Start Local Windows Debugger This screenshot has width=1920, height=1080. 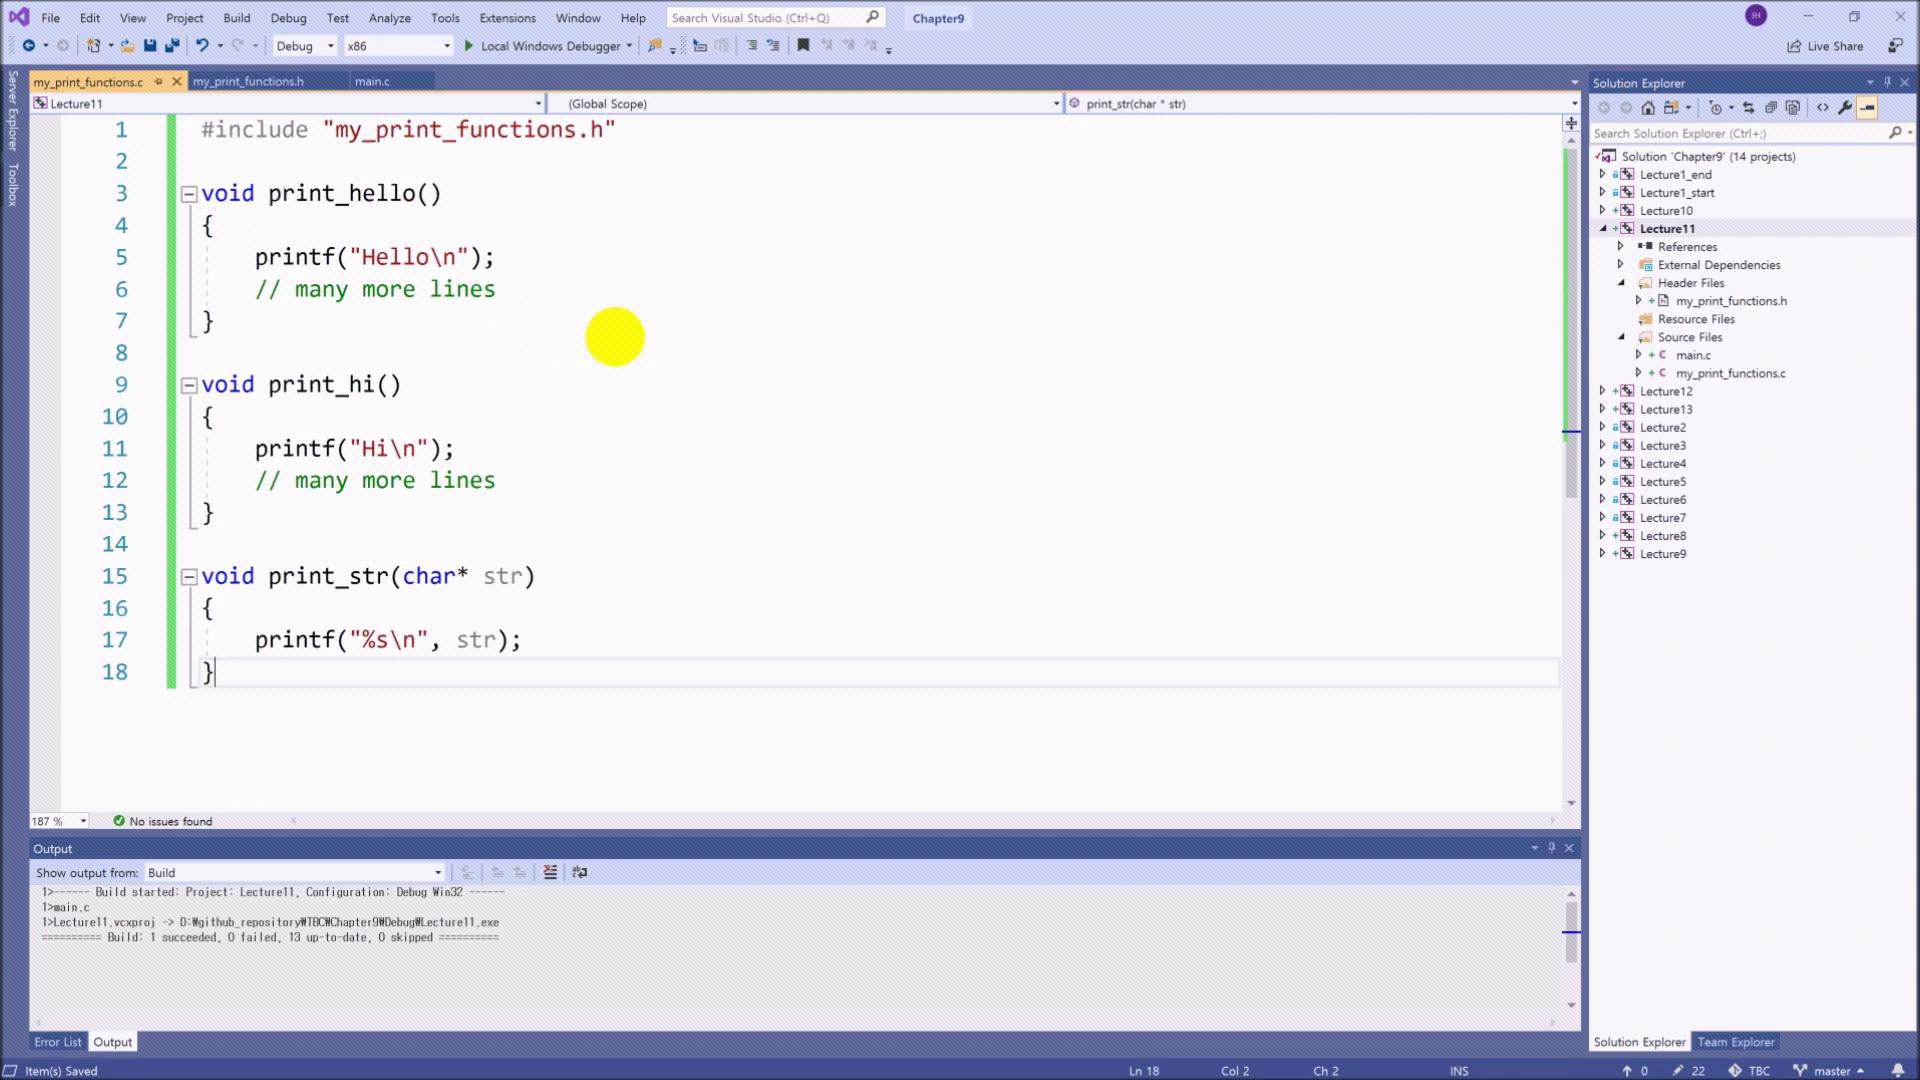tap(540, 46)
